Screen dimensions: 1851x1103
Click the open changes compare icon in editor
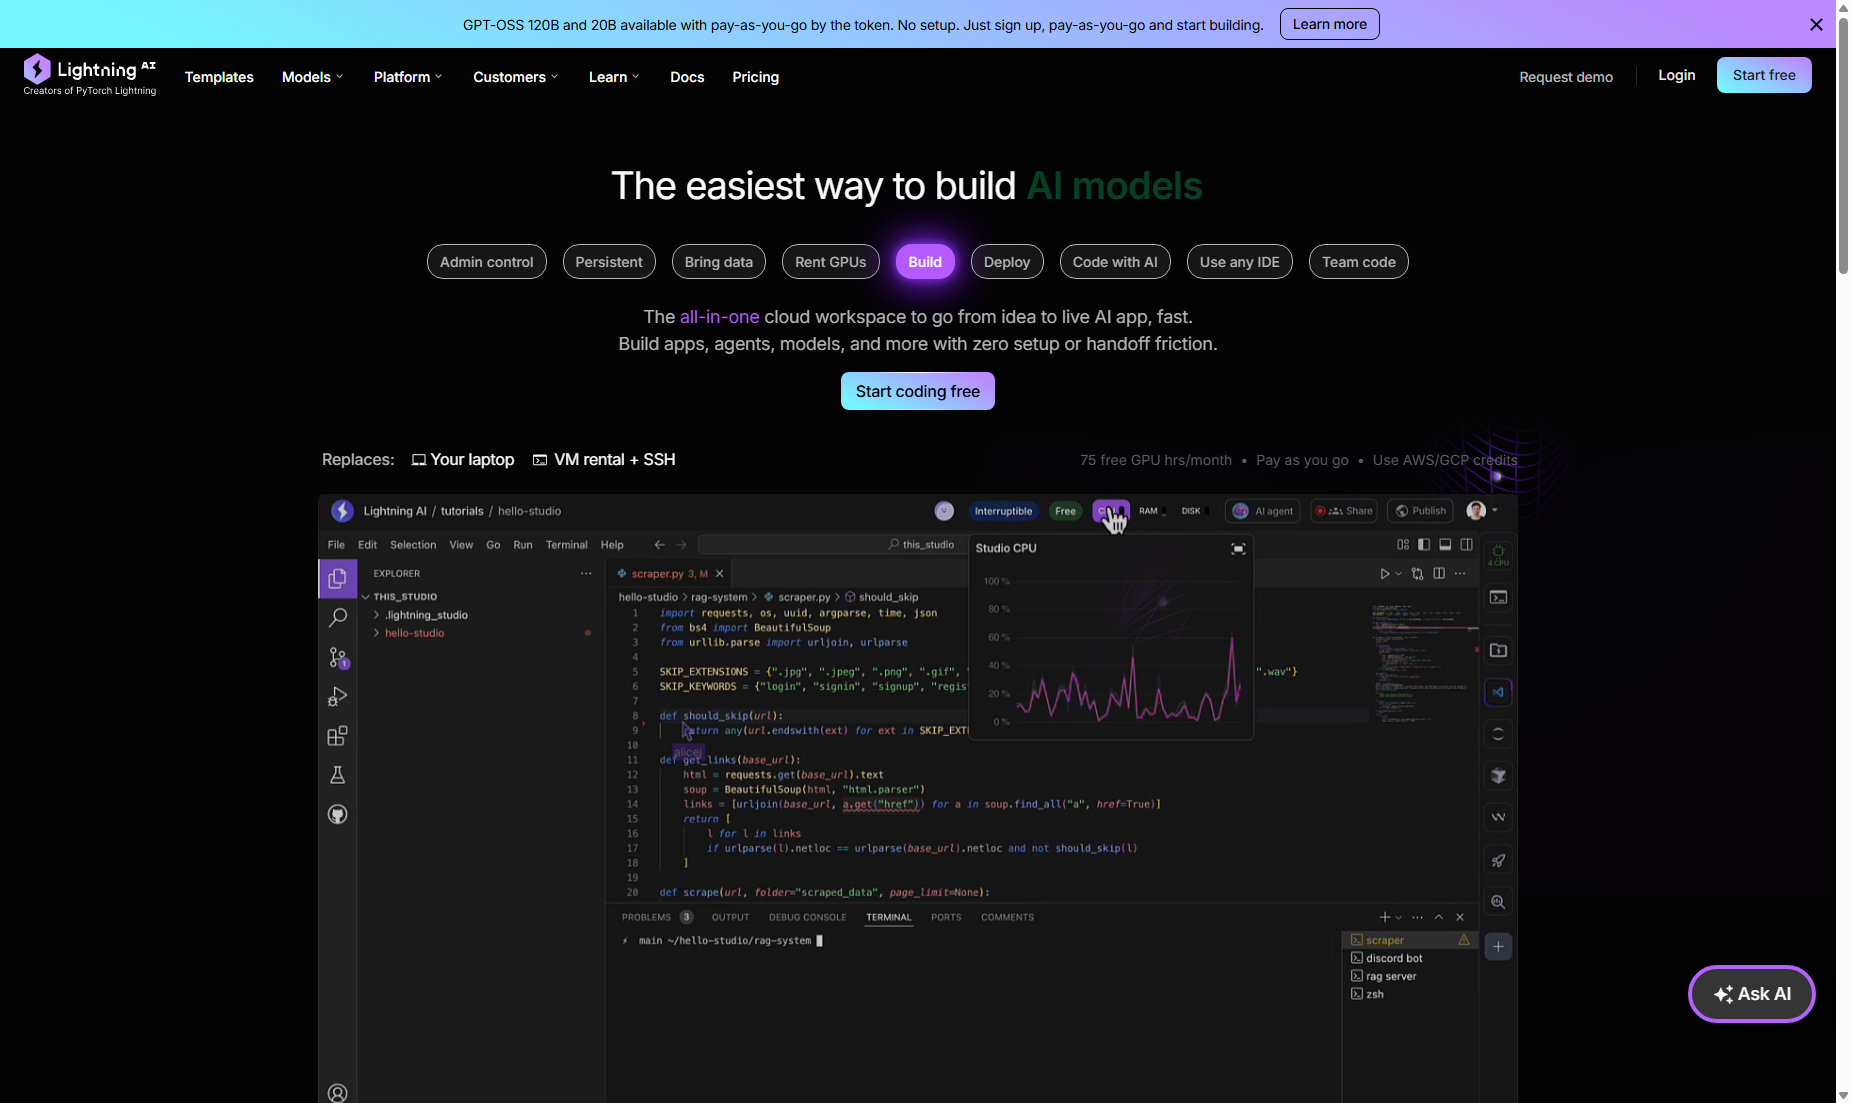1417,574
